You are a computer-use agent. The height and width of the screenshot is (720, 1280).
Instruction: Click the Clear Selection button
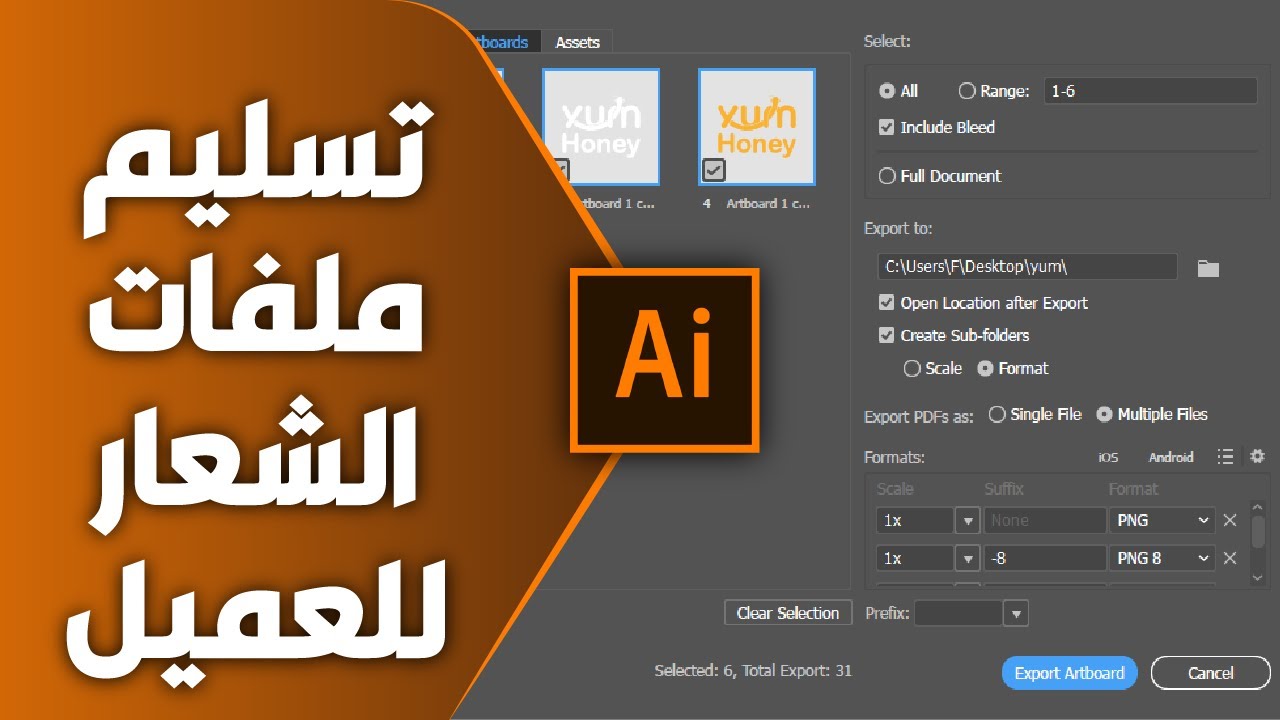point(788,613)
